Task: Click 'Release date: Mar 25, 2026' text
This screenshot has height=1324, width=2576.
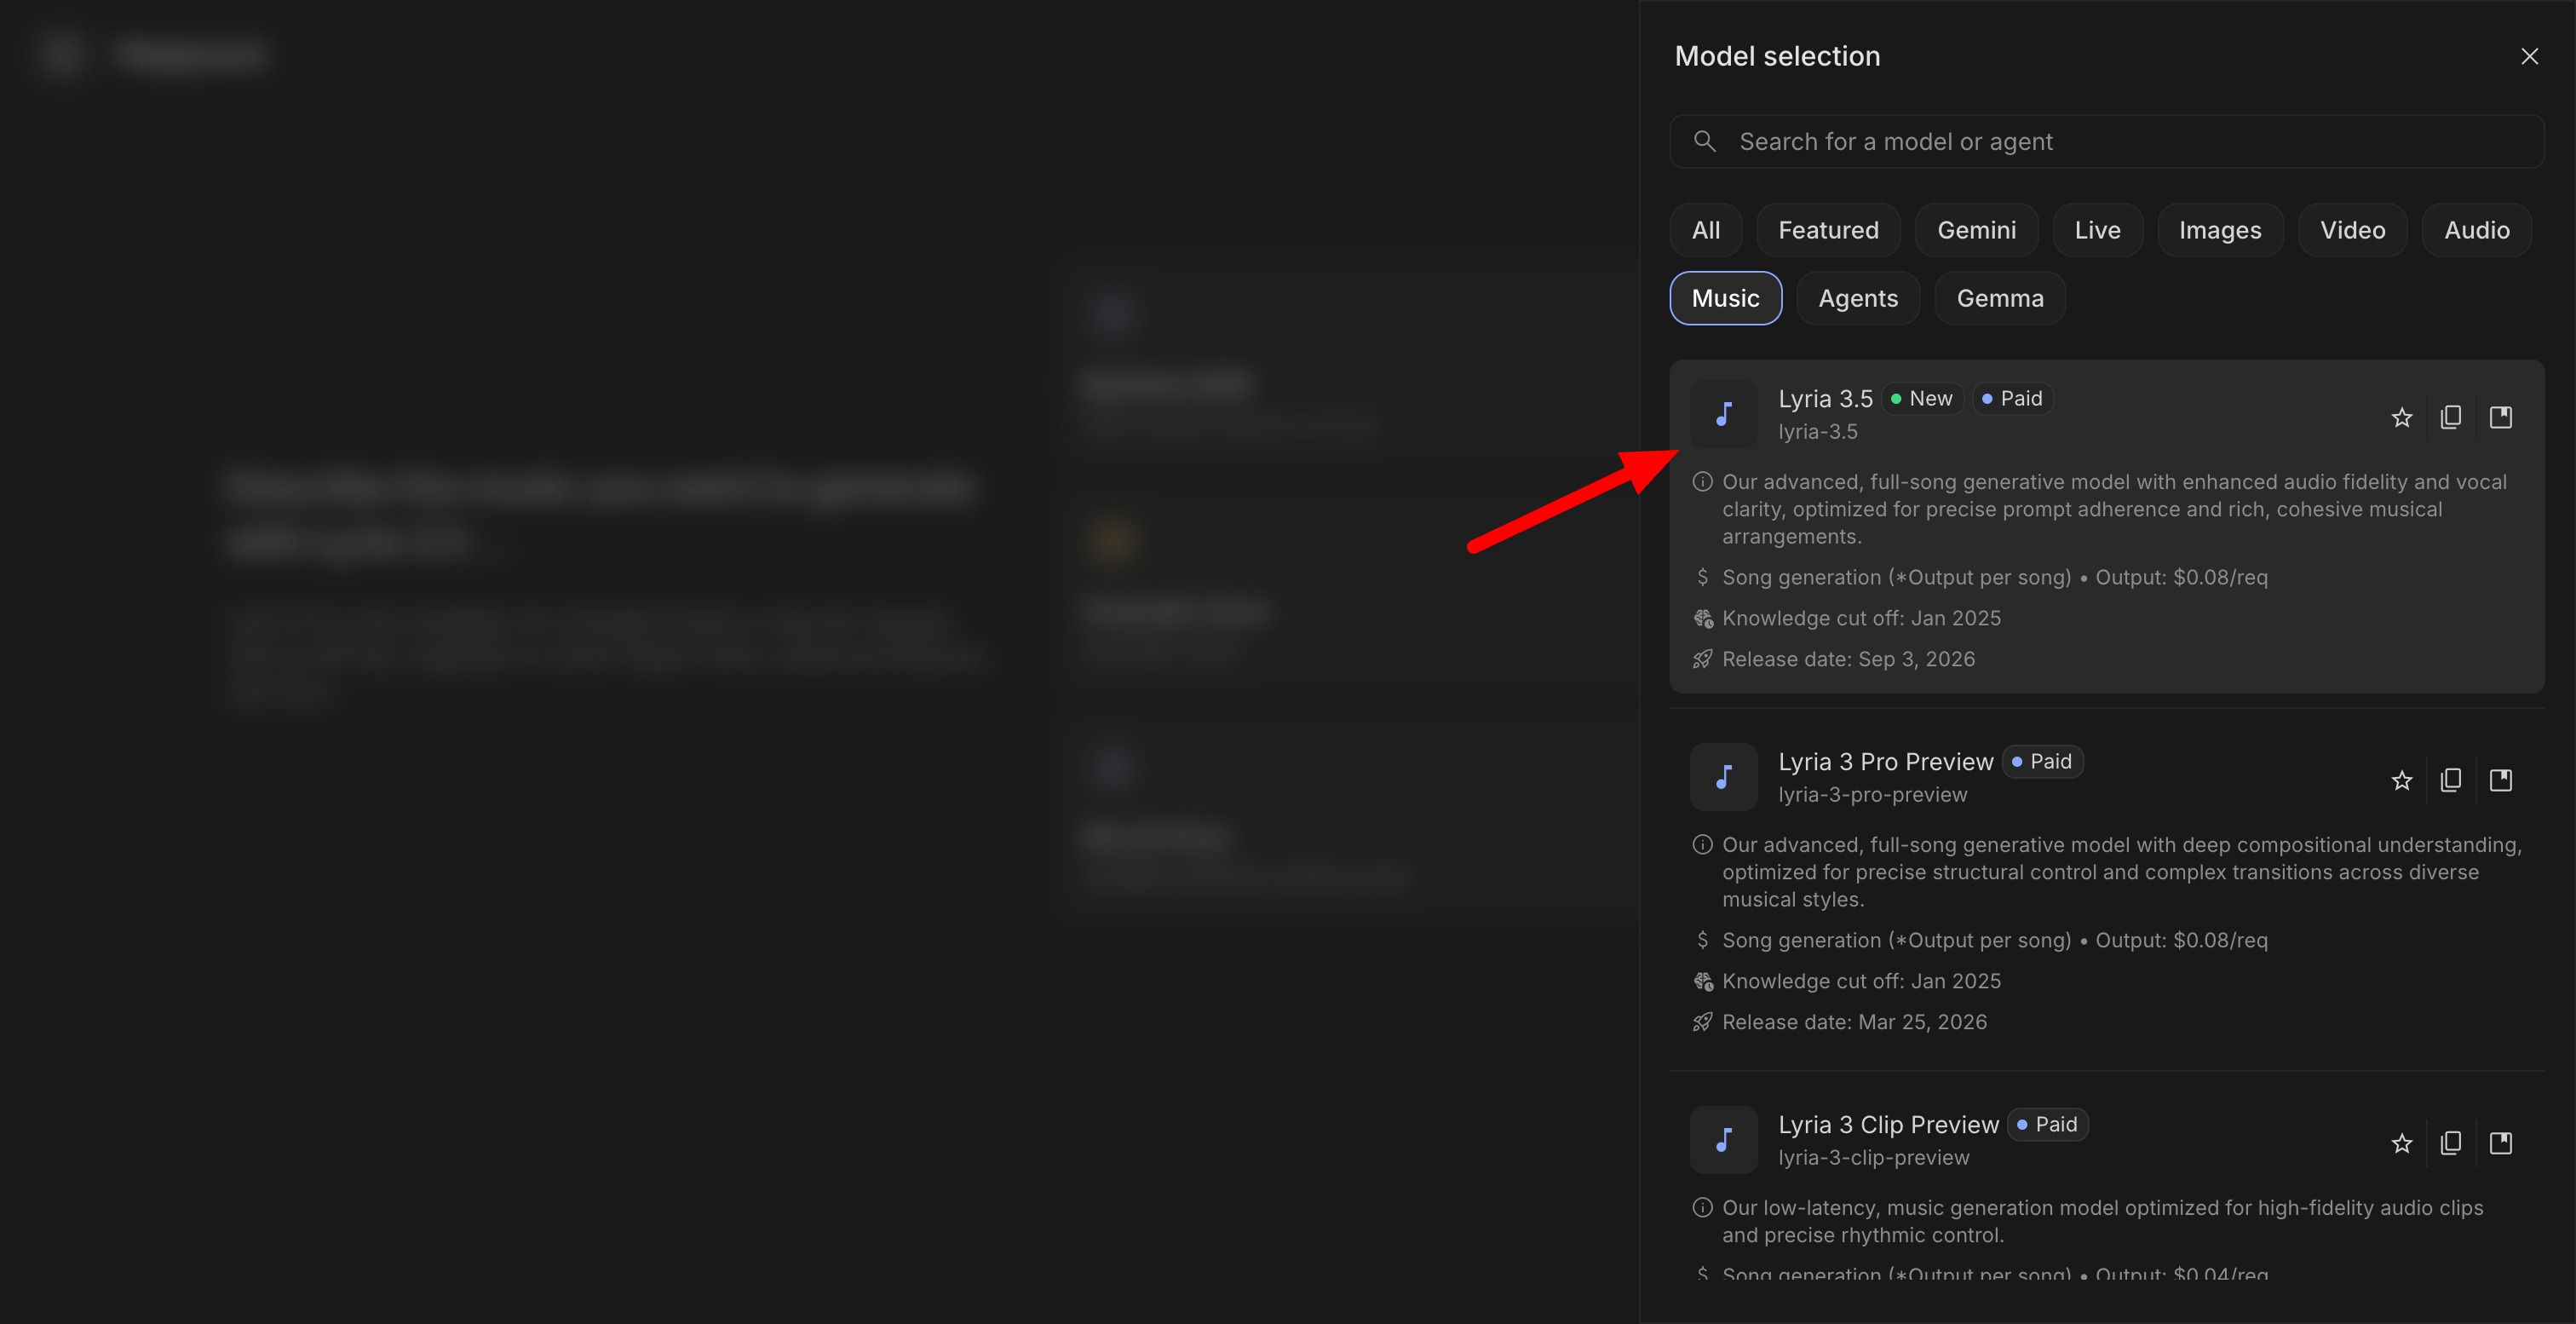Action: pos(1854,1022)
